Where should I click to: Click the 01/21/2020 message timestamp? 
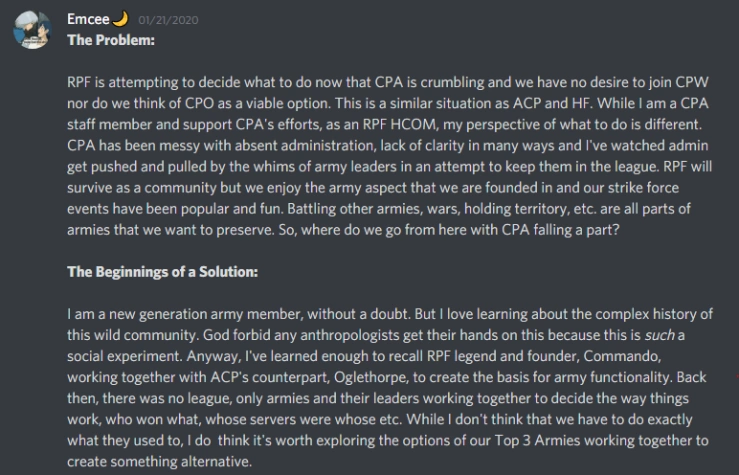tap(167, 19)
